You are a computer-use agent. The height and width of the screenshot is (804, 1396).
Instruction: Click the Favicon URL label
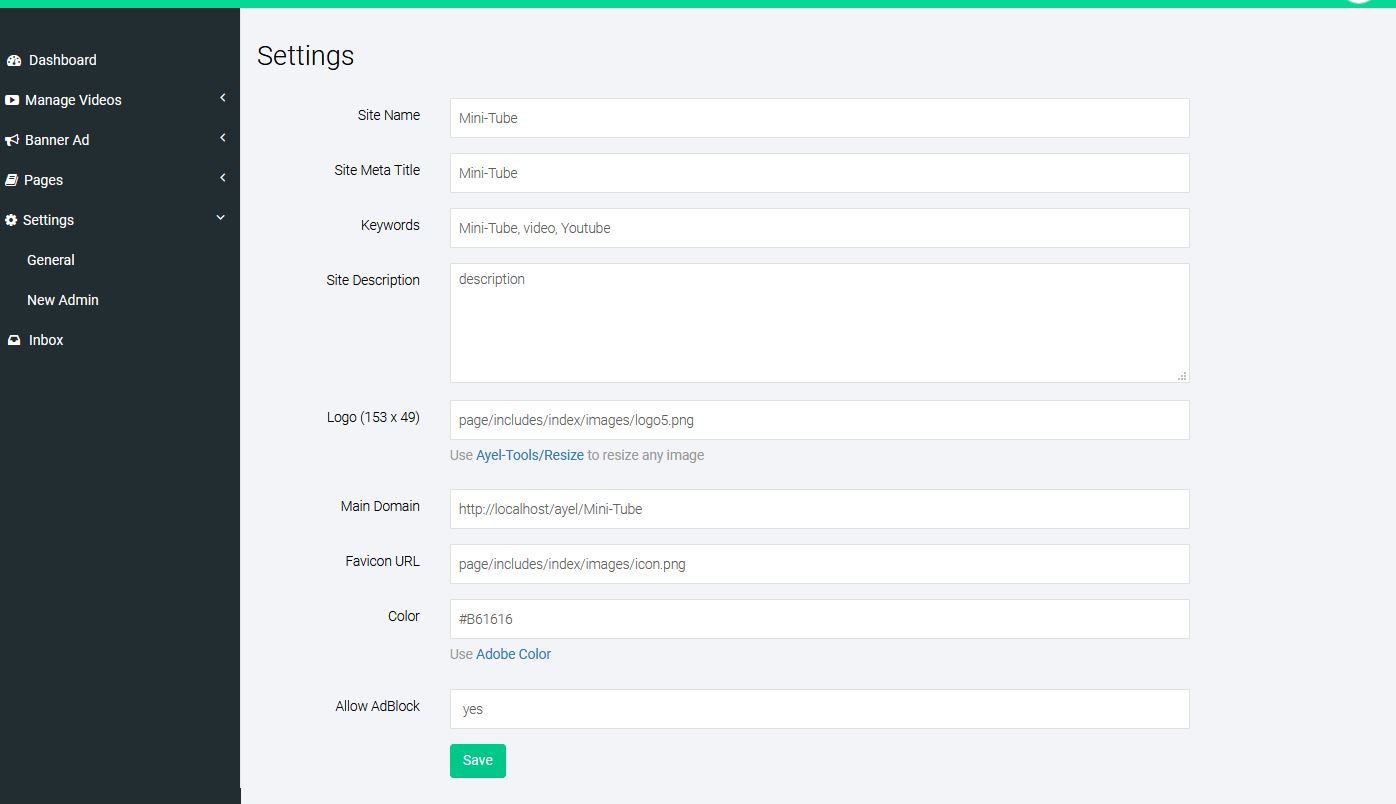pos(382,561)
